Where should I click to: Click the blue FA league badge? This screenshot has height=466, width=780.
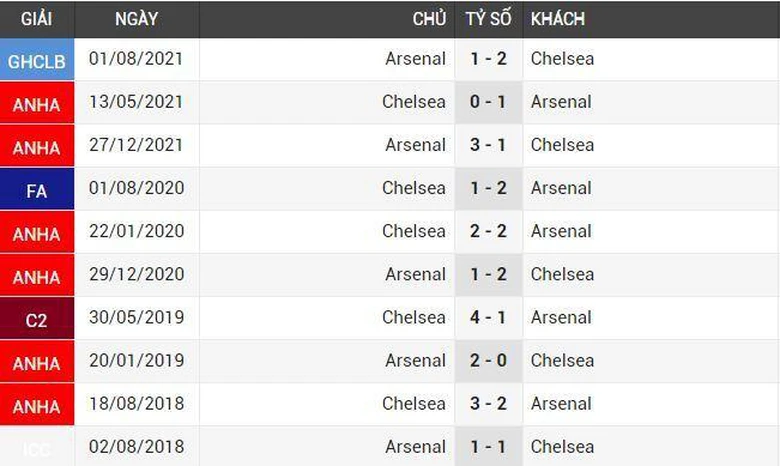click(x=37, y=190)
